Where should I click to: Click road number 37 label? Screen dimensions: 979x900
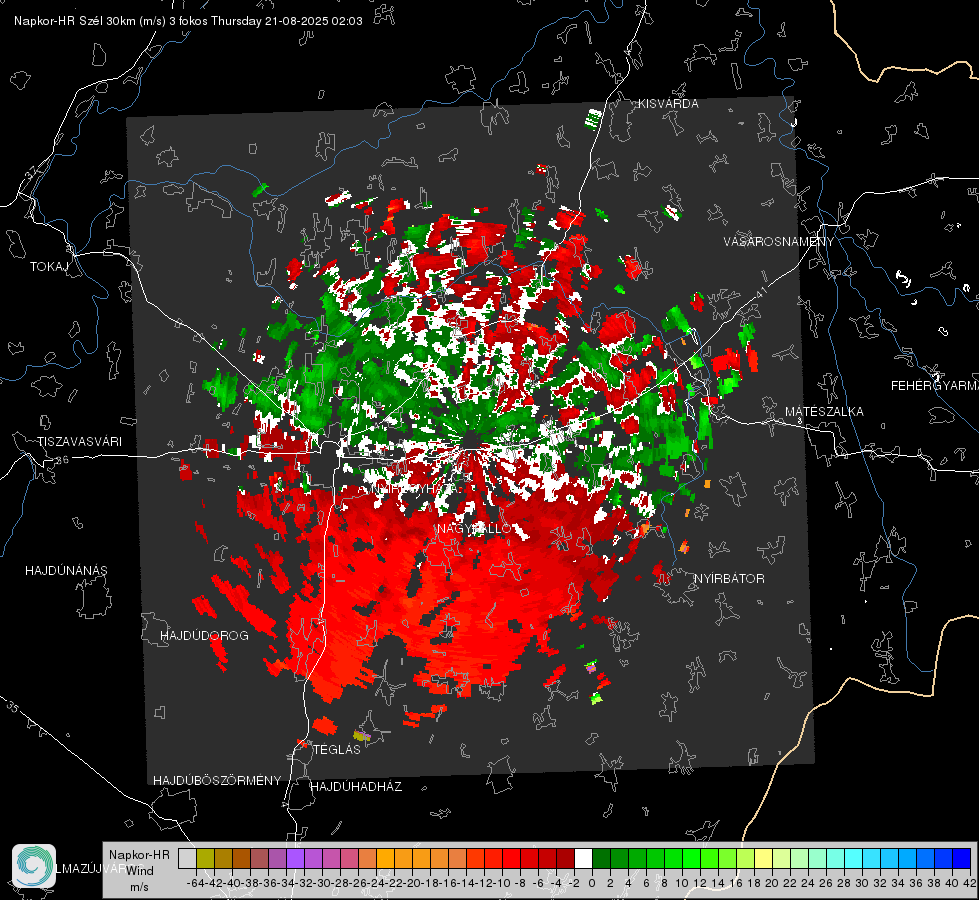point(32,171)
